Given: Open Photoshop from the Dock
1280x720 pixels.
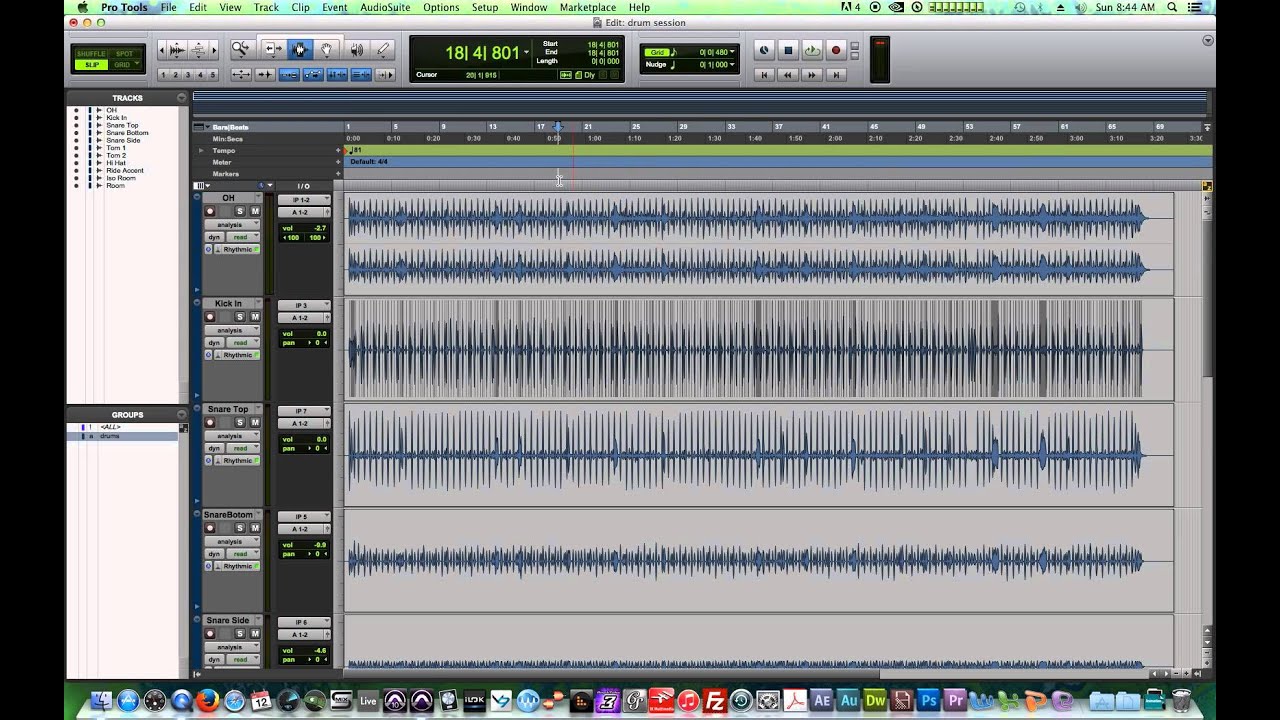Looking at the screenshot, I should click(929, 701).
